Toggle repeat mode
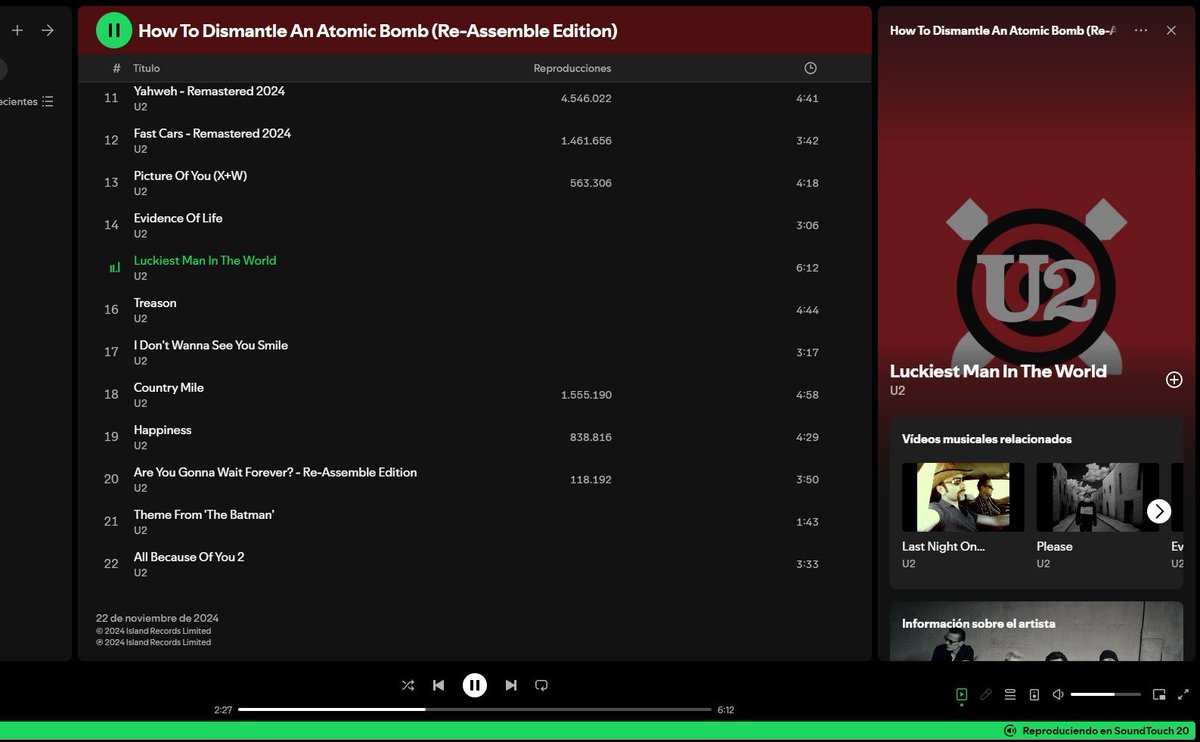The width and height of the screenshot is (1200, 742). [541, 685]
